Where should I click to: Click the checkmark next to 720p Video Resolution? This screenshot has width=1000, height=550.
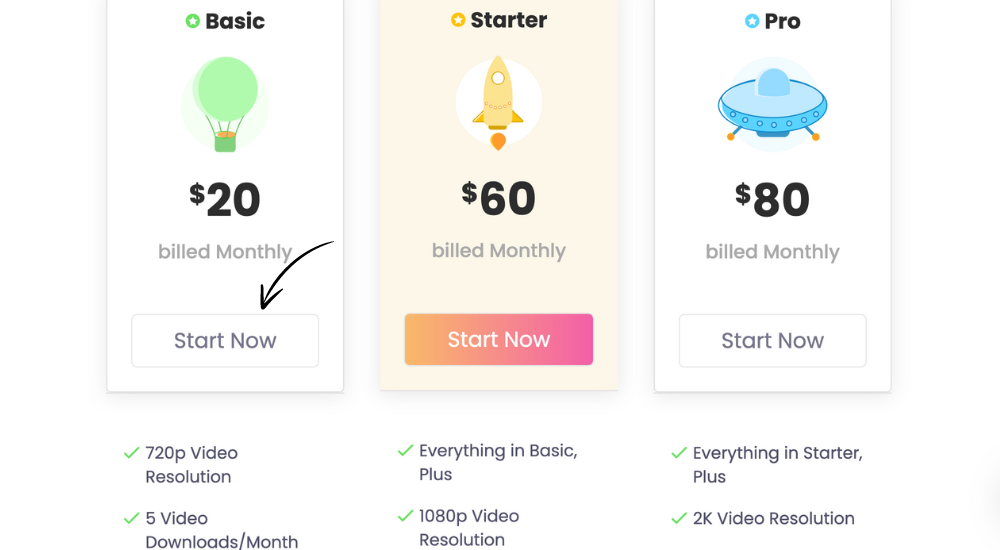[x=131, y=453]
